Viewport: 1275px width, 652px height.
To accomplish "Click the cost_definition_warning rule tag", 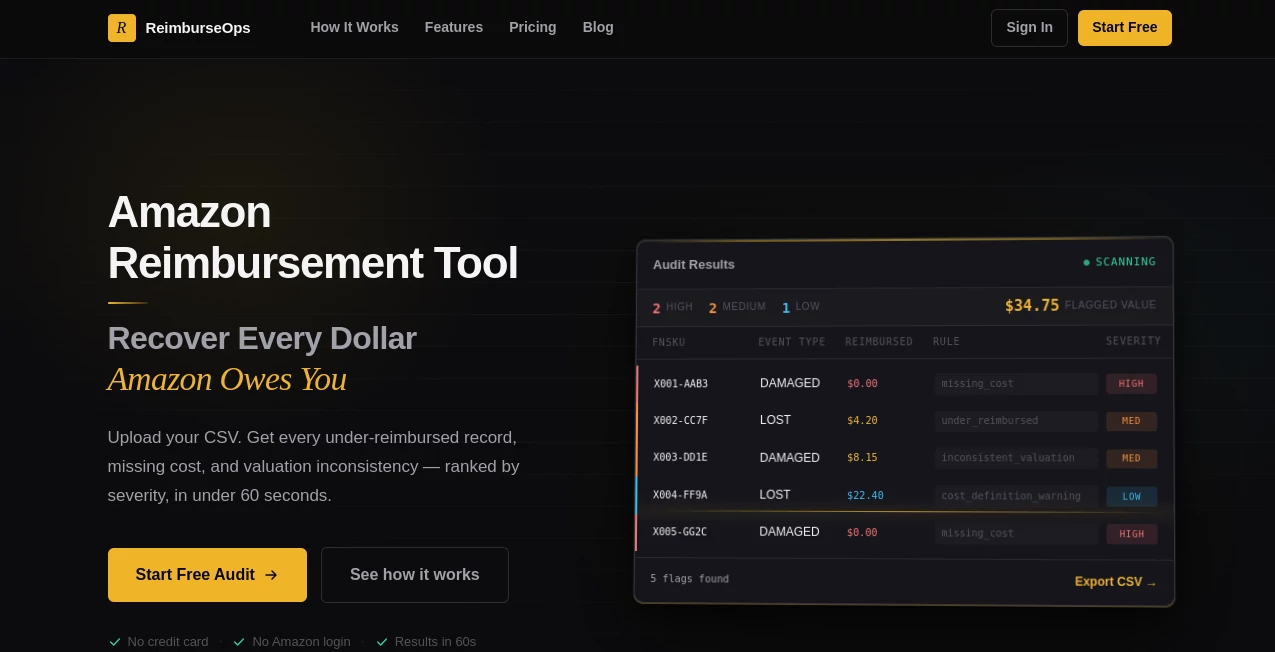I will click(x=1016, y=496).
